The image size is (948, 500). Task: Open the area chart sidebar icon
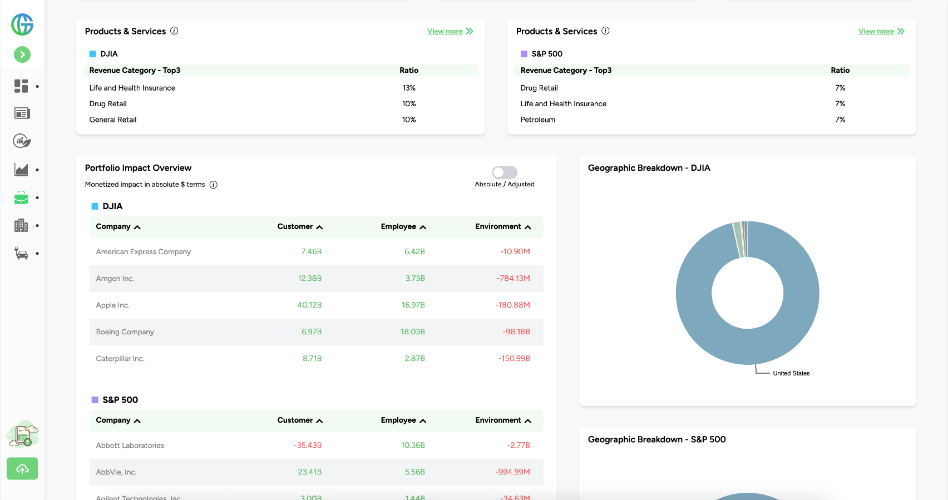tap(21, 169)
